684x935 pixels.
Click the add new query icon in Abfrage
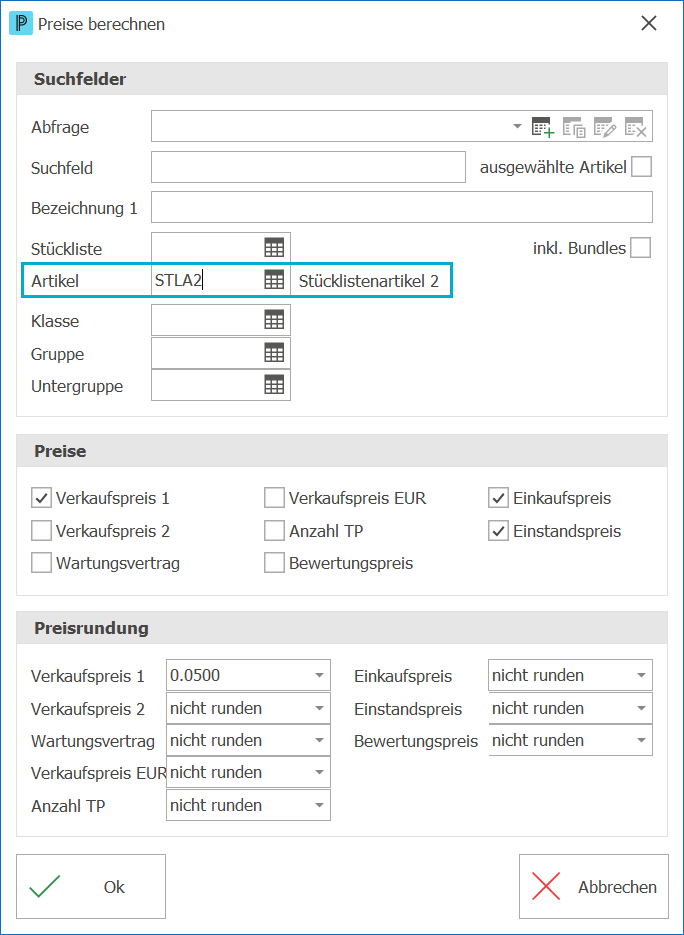coord(543,127)
